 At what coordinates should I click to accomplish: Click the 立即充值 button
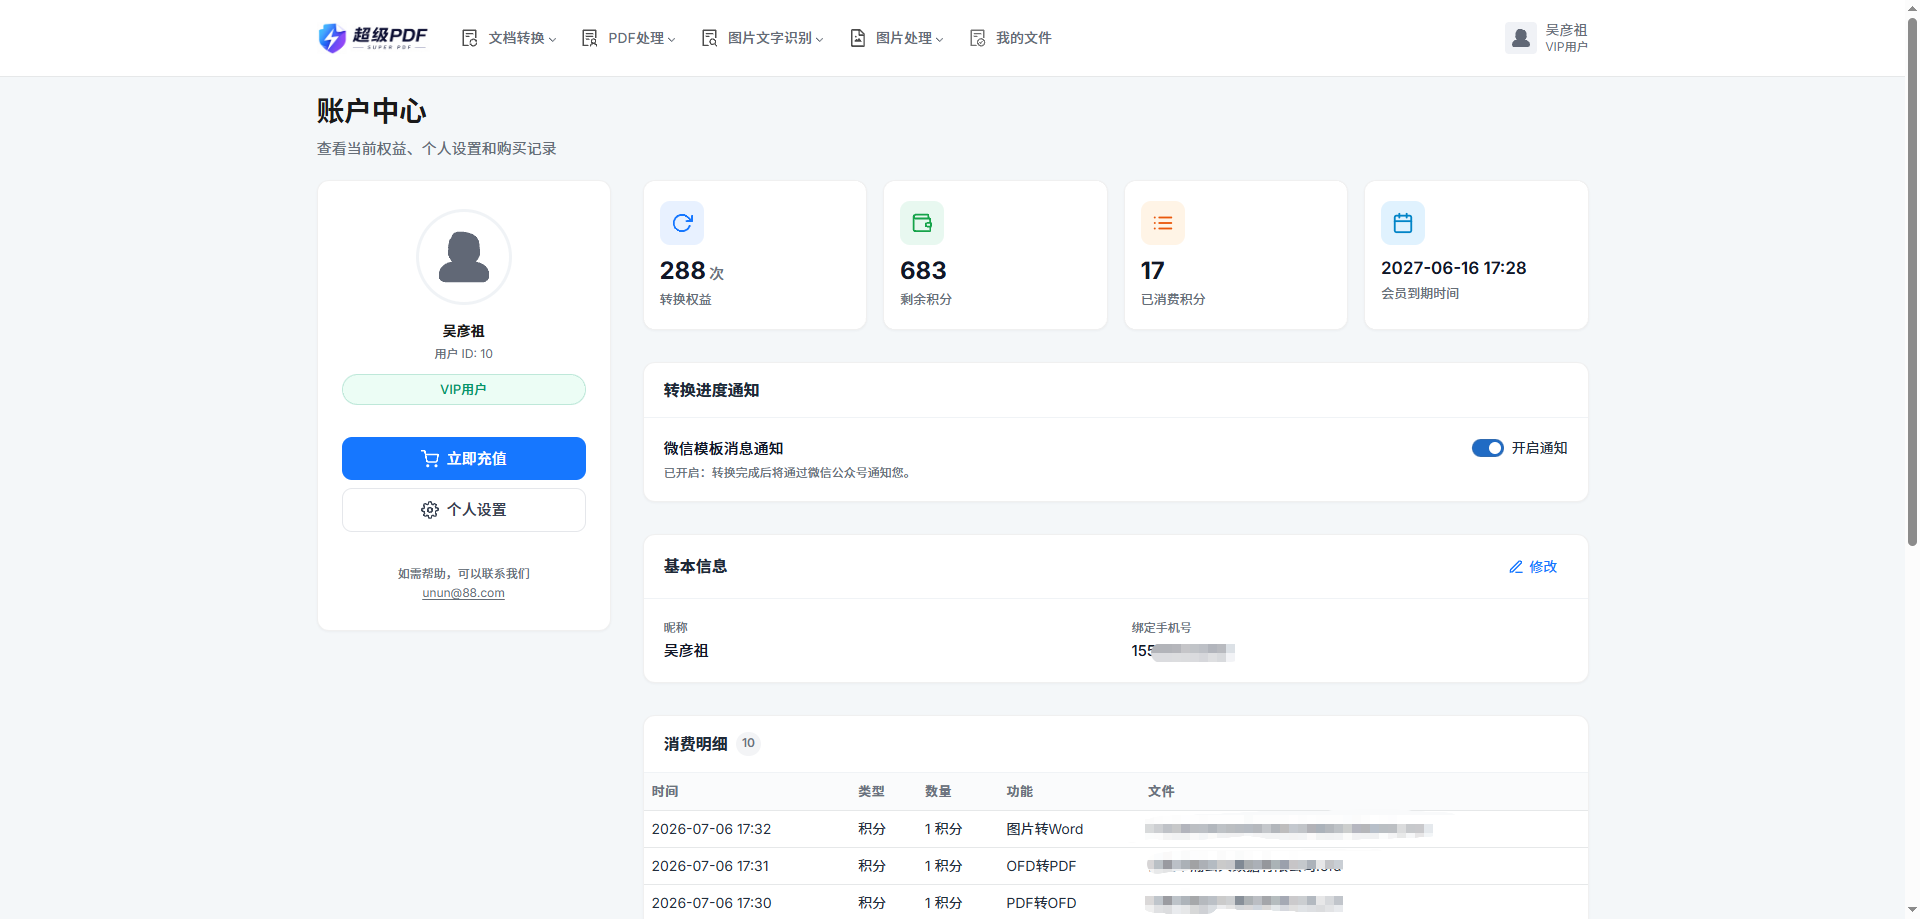[x=464, y=458]
